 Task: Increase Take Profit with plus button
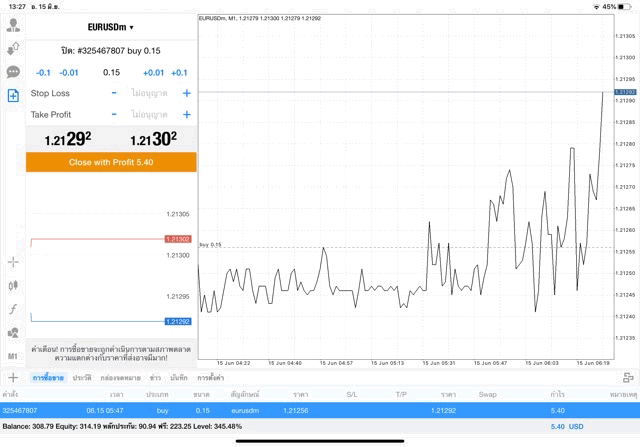187,114
